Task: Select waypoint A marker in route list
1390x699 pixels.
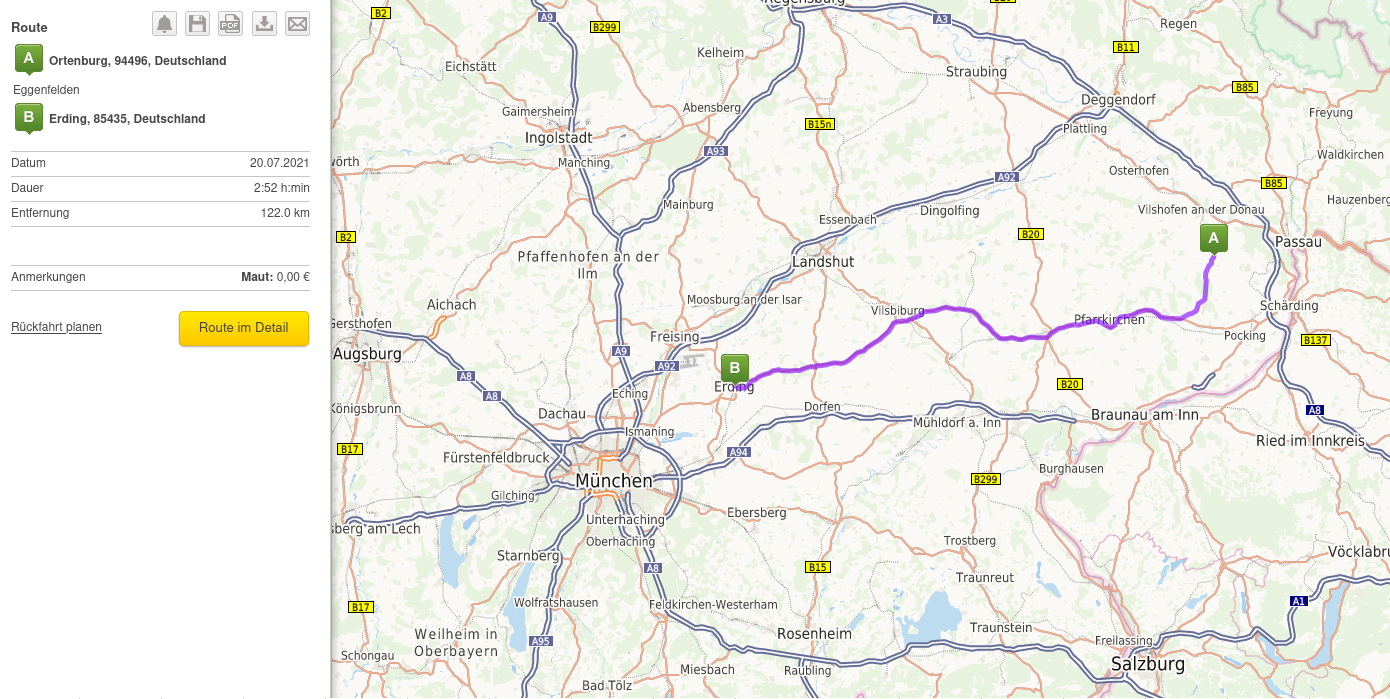Action: pos(28,60)
